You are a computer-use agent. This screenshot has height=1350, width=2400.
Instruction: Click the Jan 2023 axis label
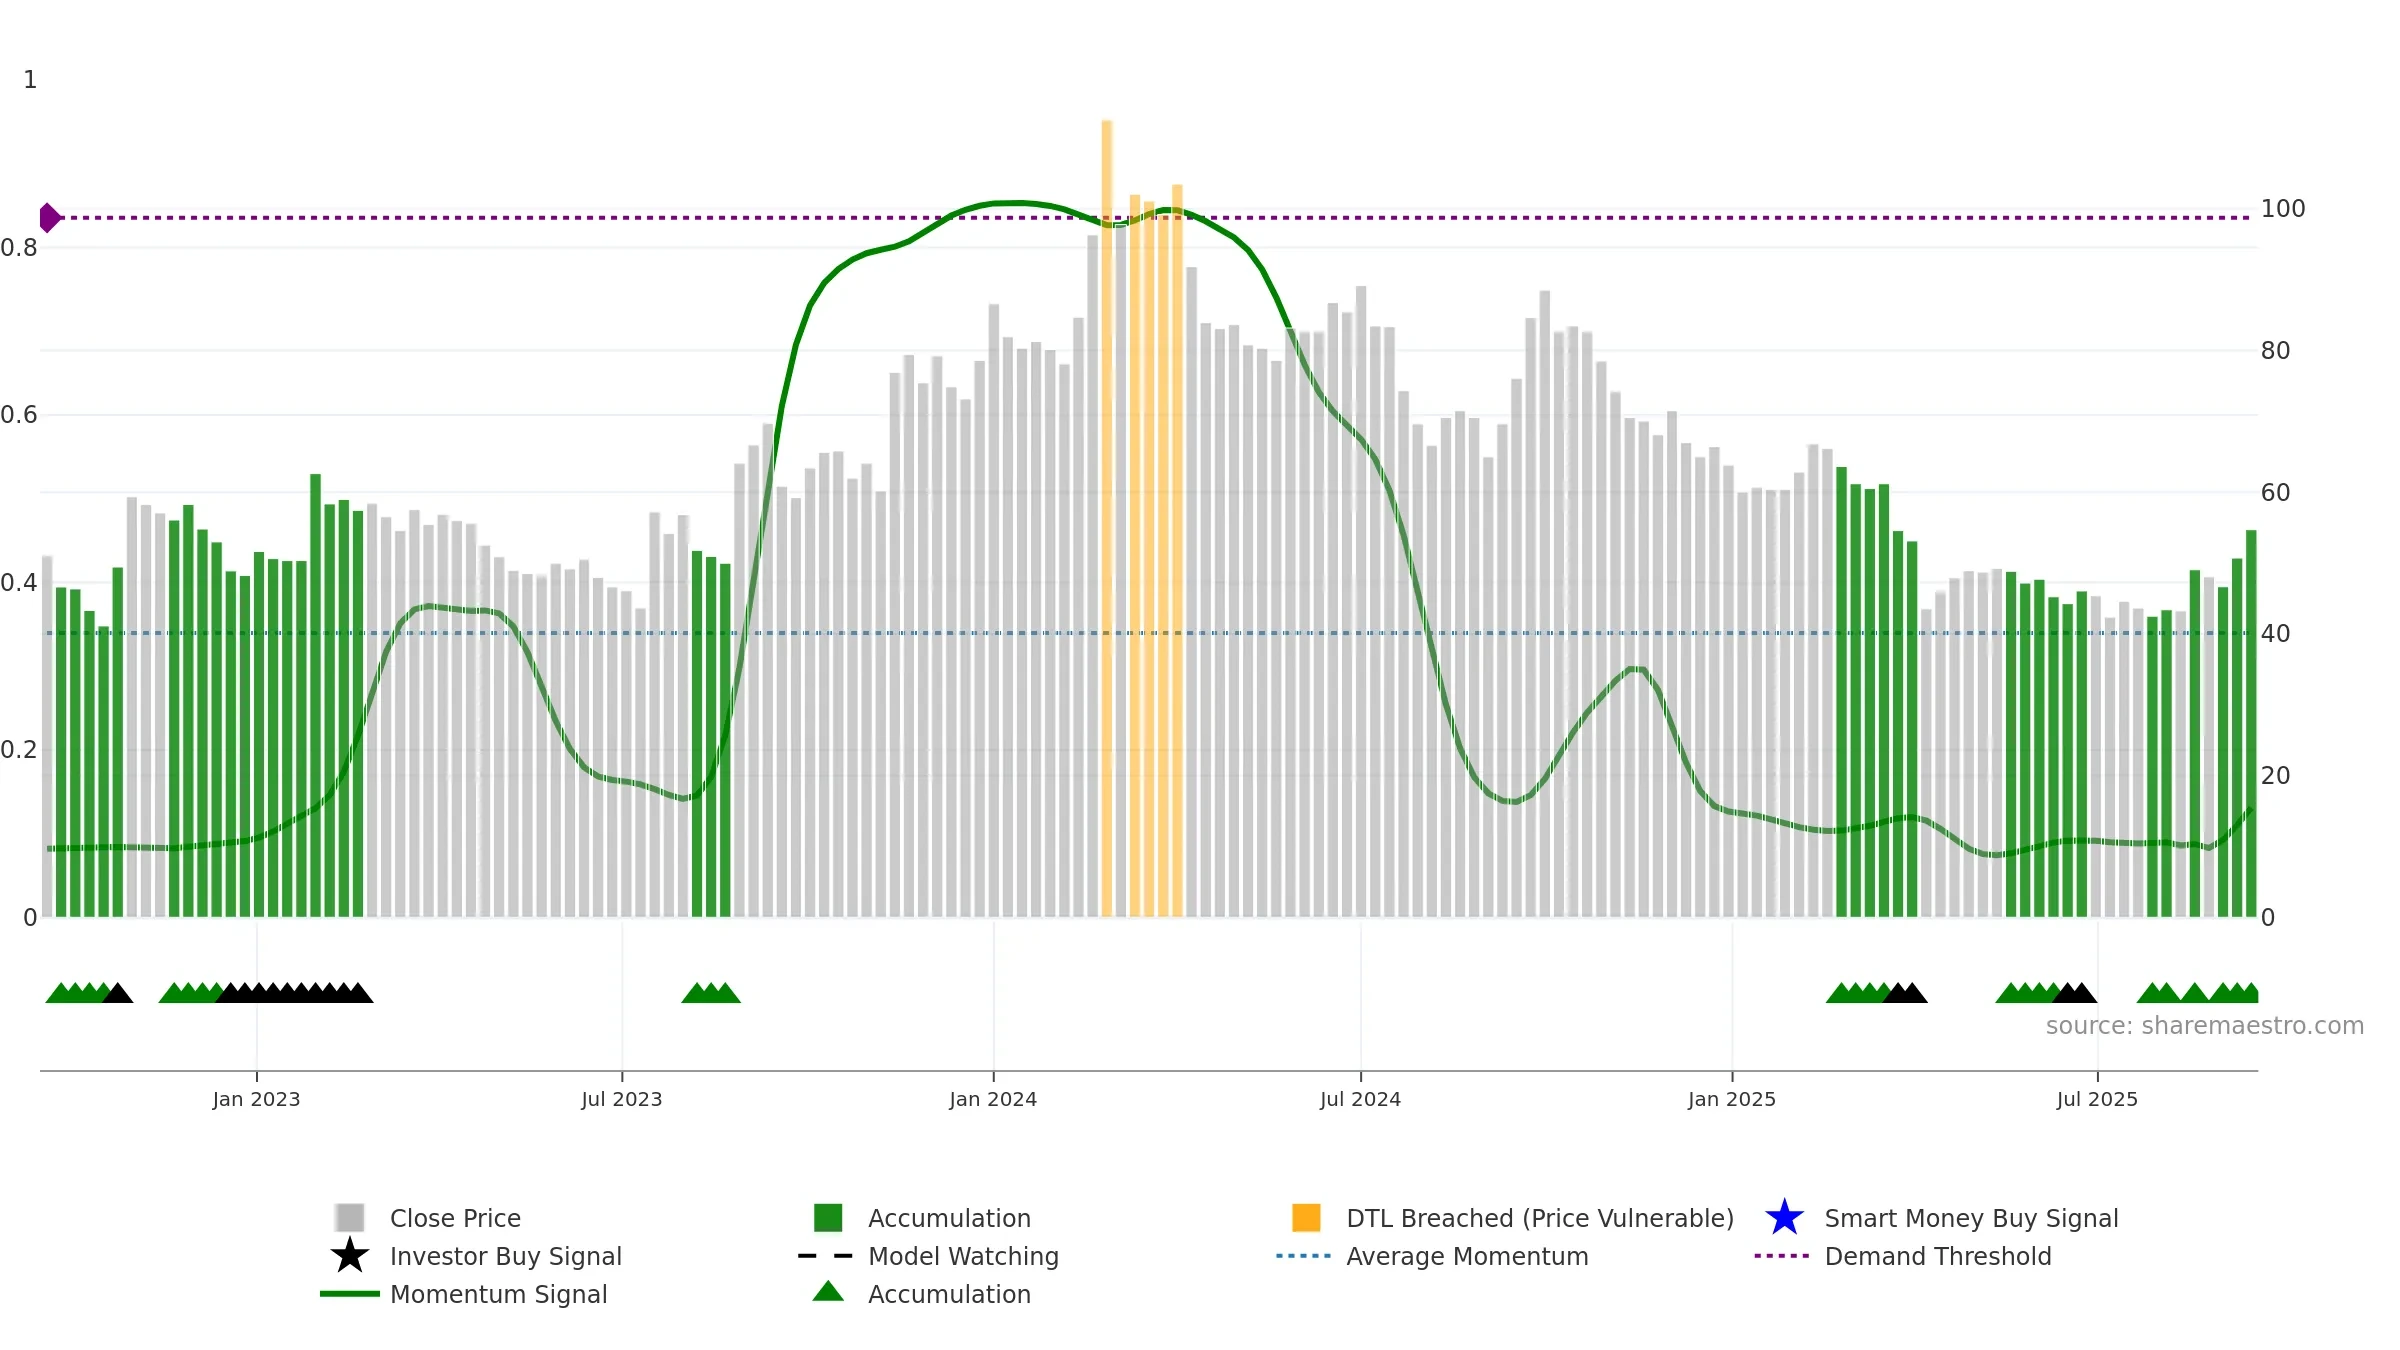(256, 1100)
